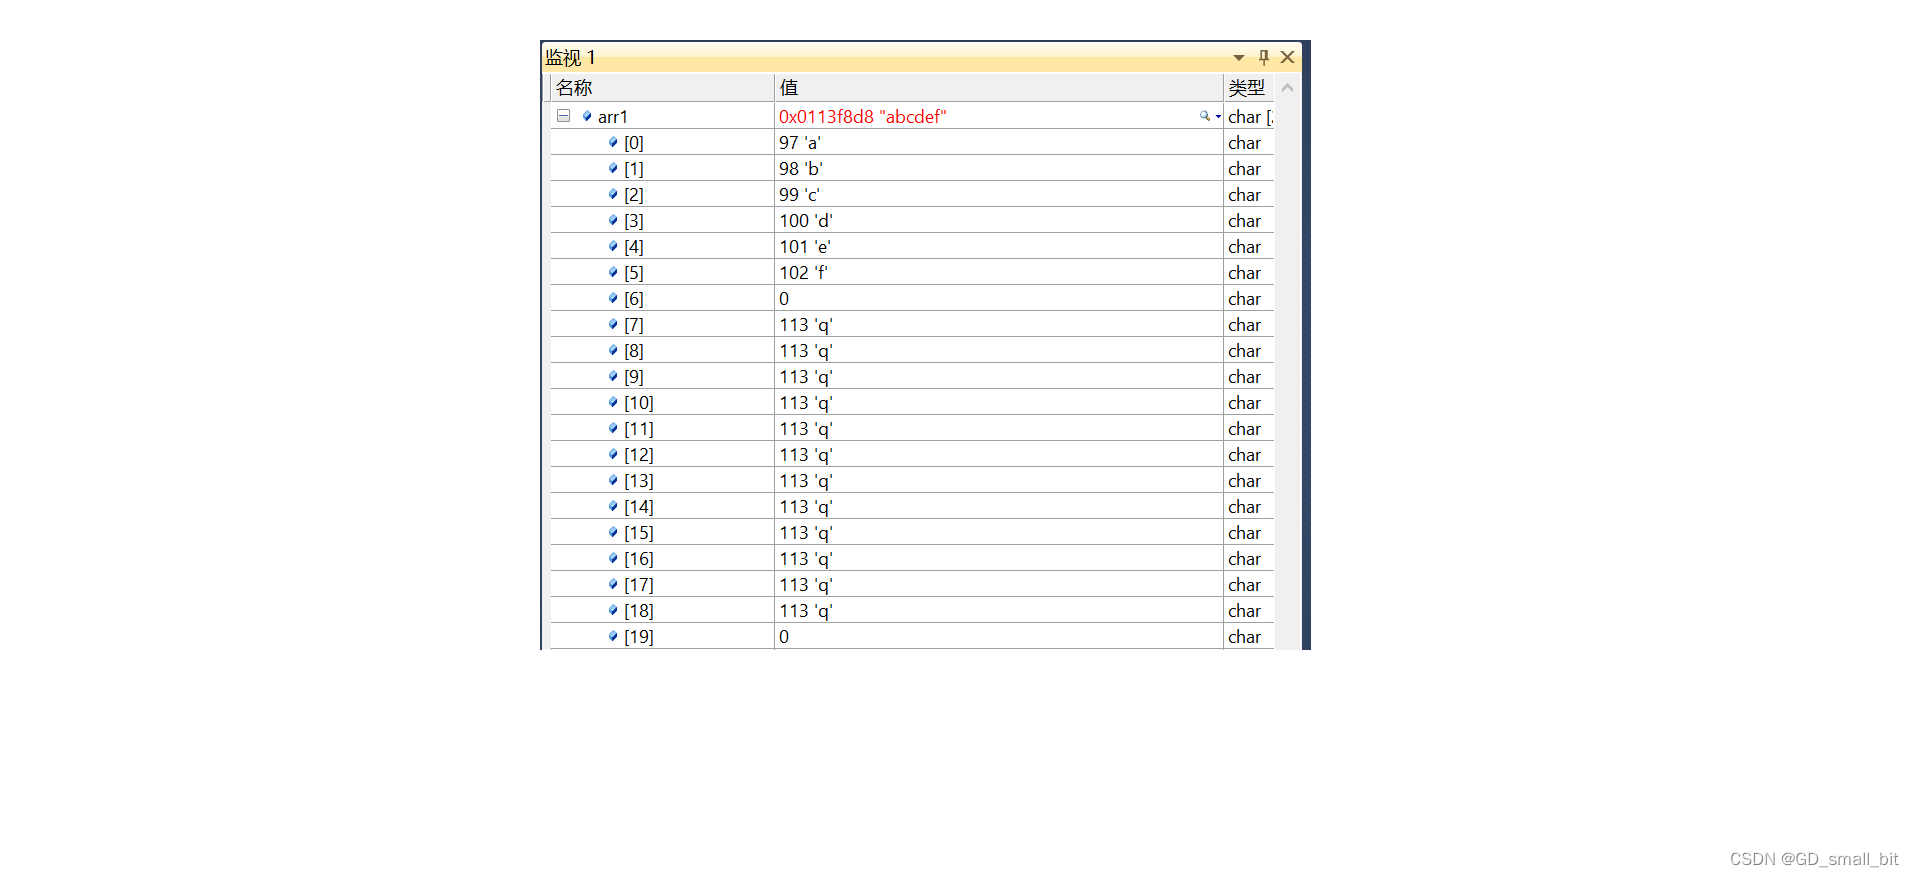Click the variable icon beside [17]
Screen dimensions: 1914x877
point(613,584)
